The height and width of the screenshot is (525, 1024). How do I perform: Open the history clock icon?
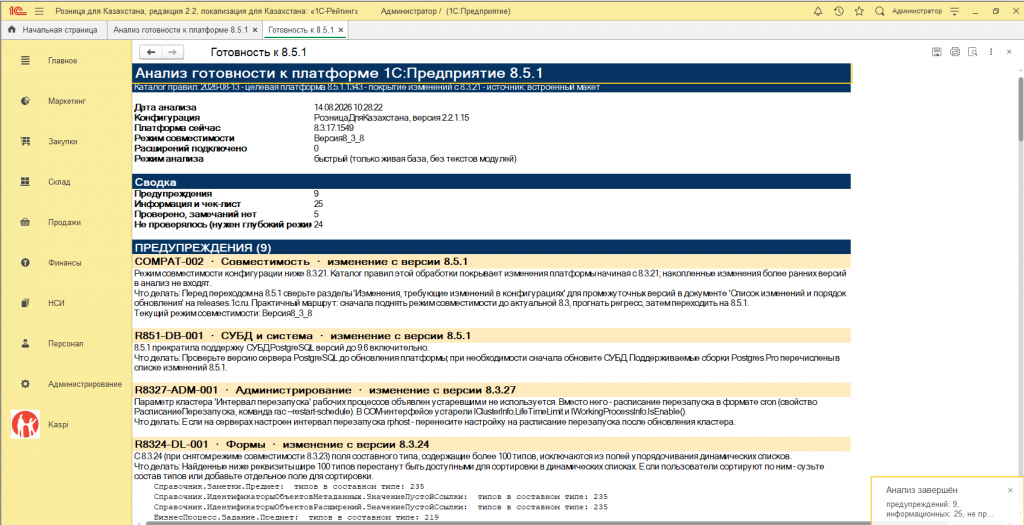tap(839, 11)
